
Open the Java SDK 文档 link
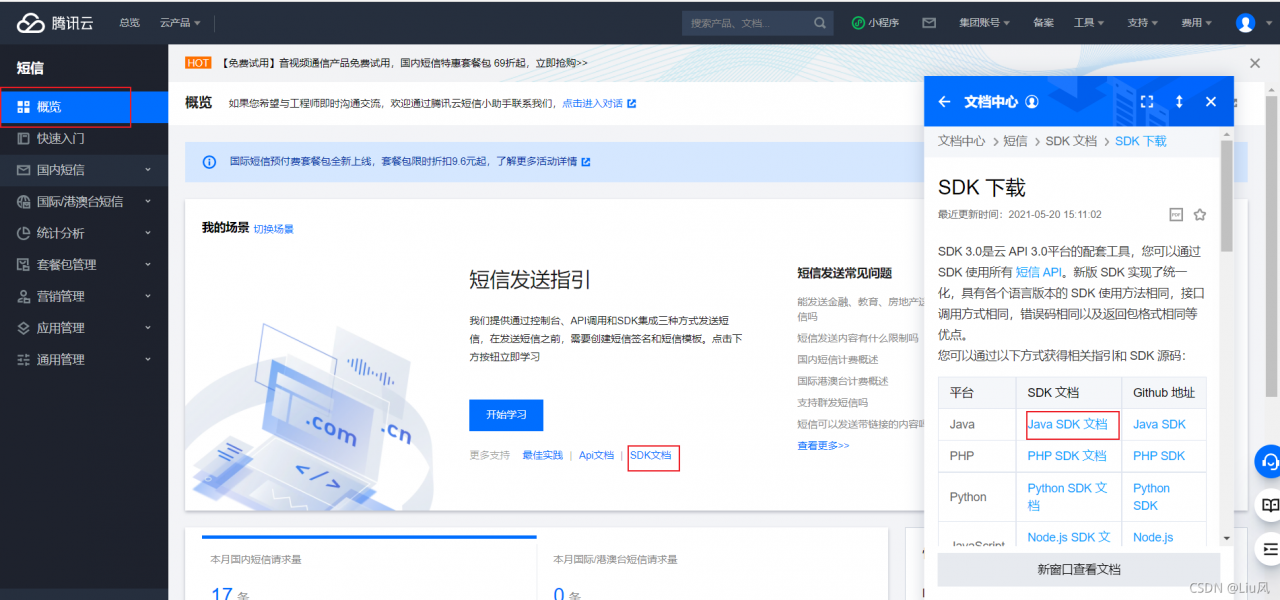tap(1069, 424)
